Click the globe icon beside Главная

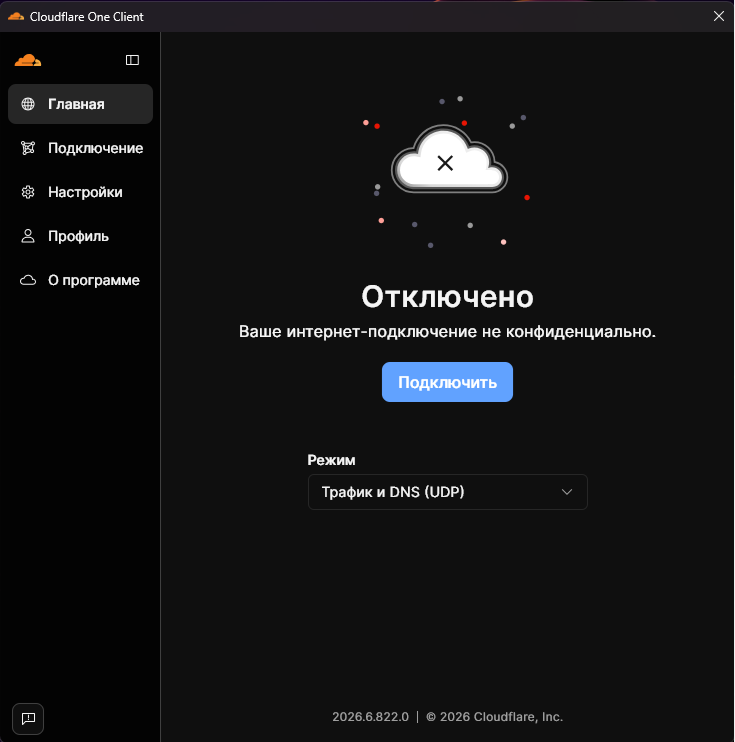coord(28,104)
